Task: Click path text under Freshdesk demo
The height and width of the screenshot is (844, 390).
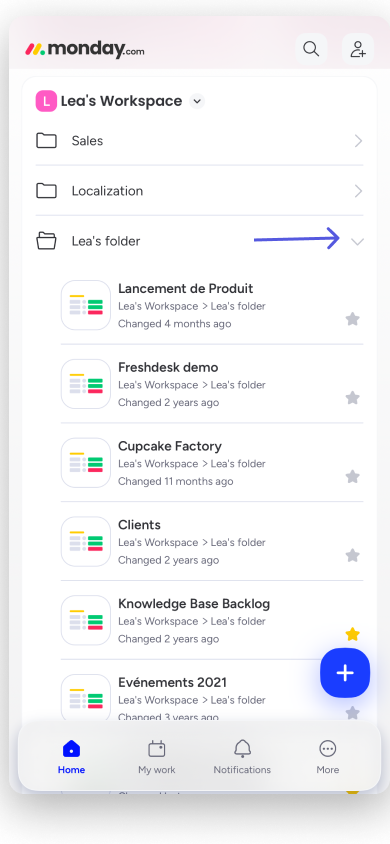Action: 192,385
